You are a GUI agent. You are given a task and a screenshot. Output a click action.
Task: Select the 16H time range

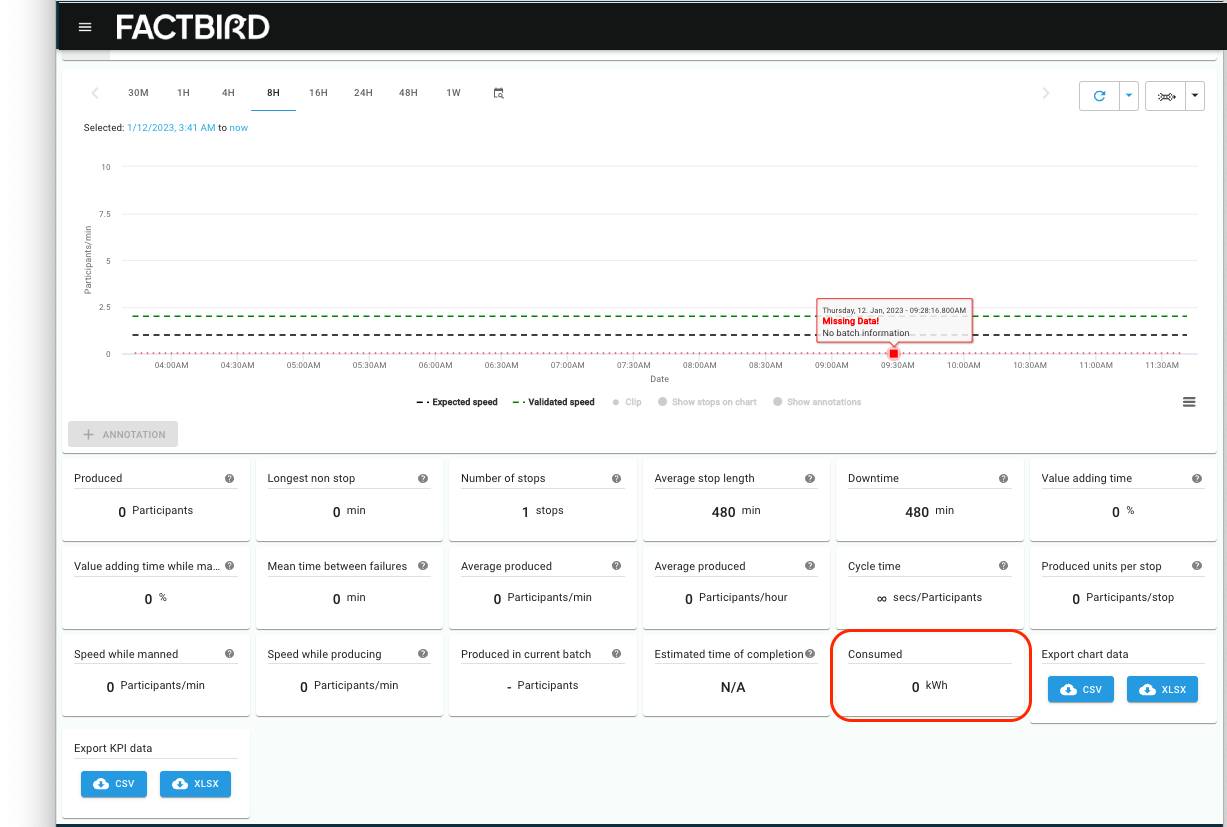pyautogui.click(x=318, y=93)
